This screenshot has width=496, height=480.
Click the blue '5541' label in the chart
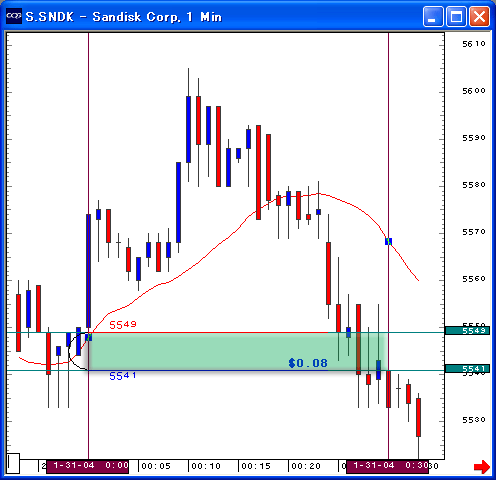point(123,376)
